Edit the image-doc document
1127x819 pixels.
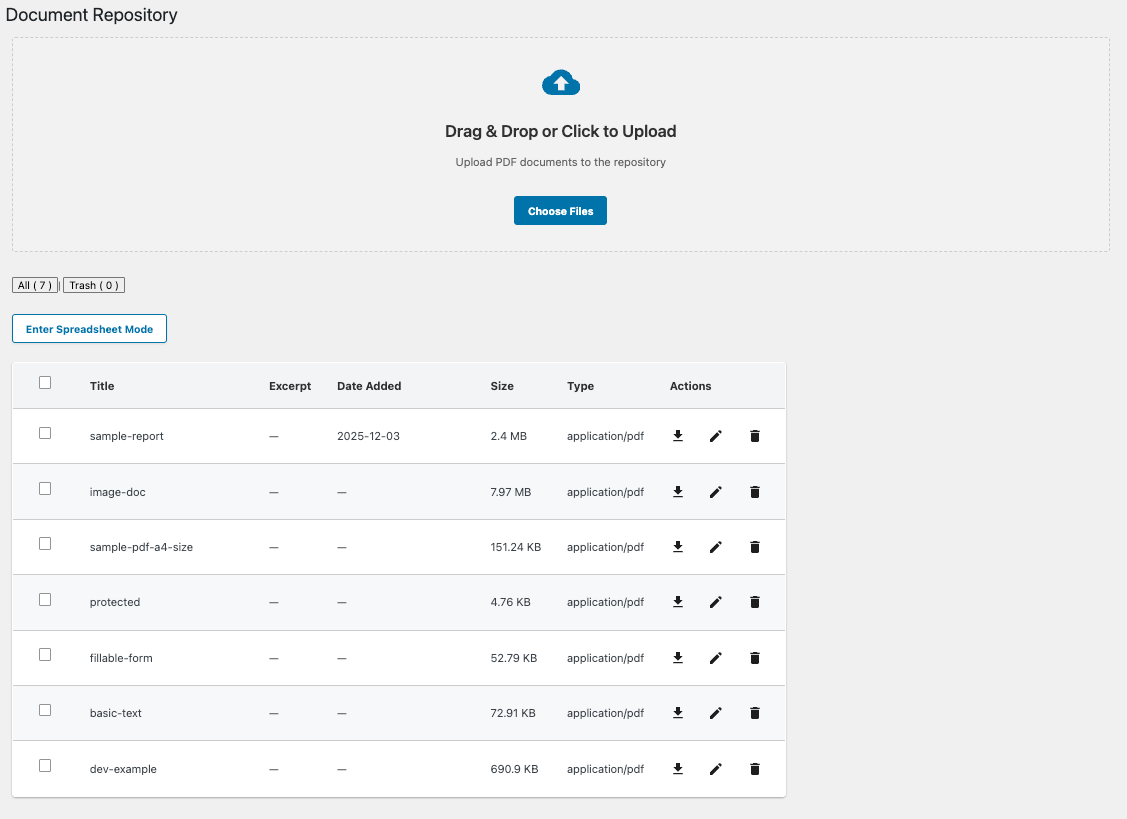coord(715,491)
